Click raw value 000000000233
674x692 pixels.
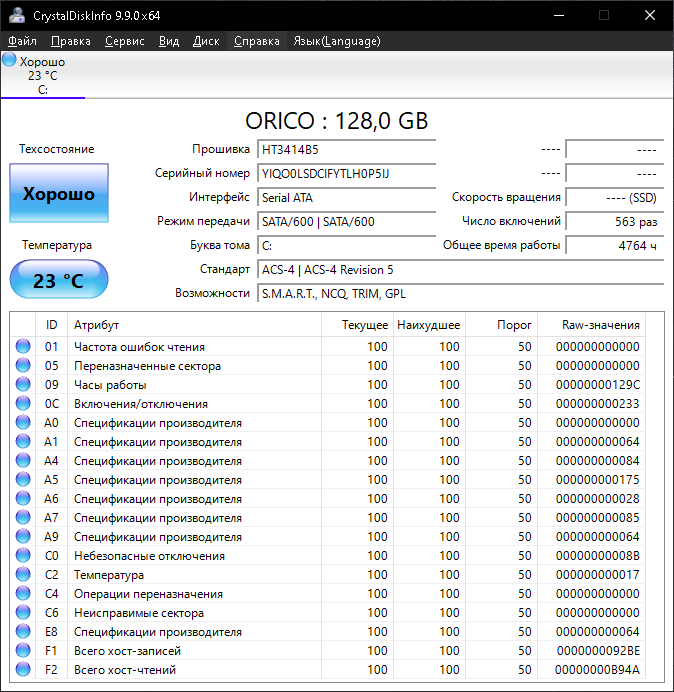click(x=598, y=404)
